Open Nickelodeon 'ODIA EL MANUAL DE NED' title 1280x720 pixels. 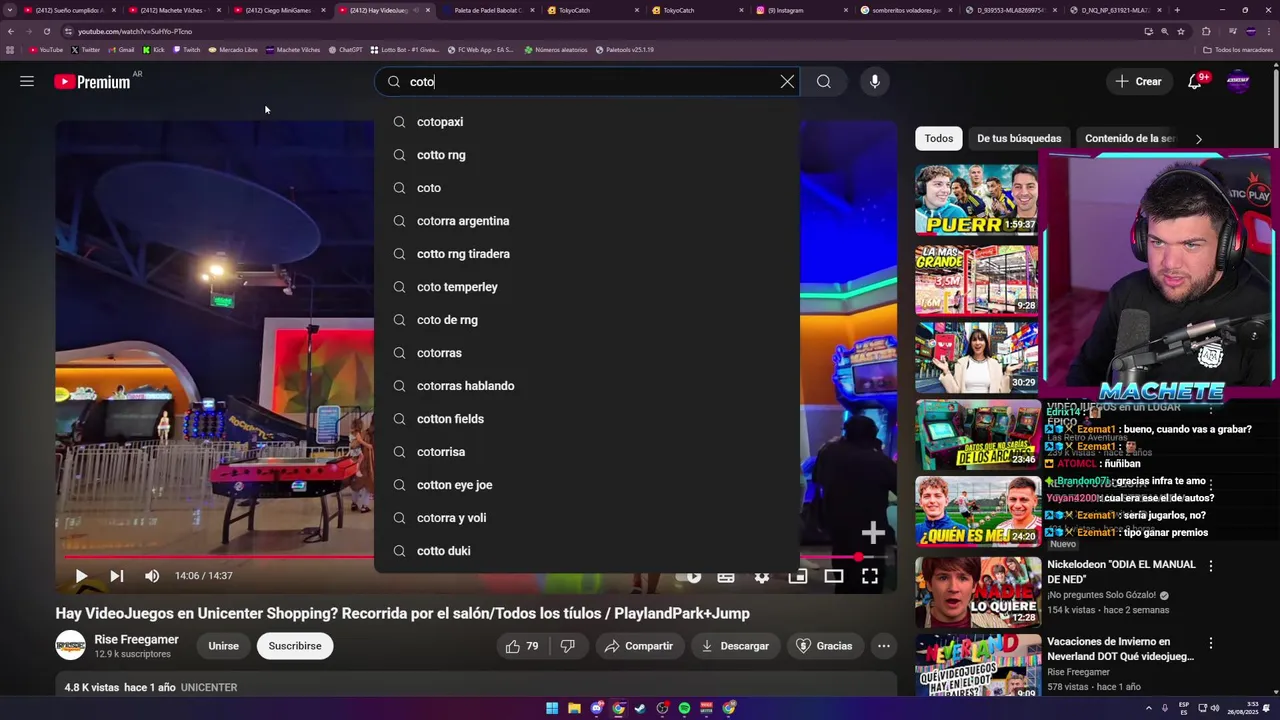click(x=1121, y=572)
